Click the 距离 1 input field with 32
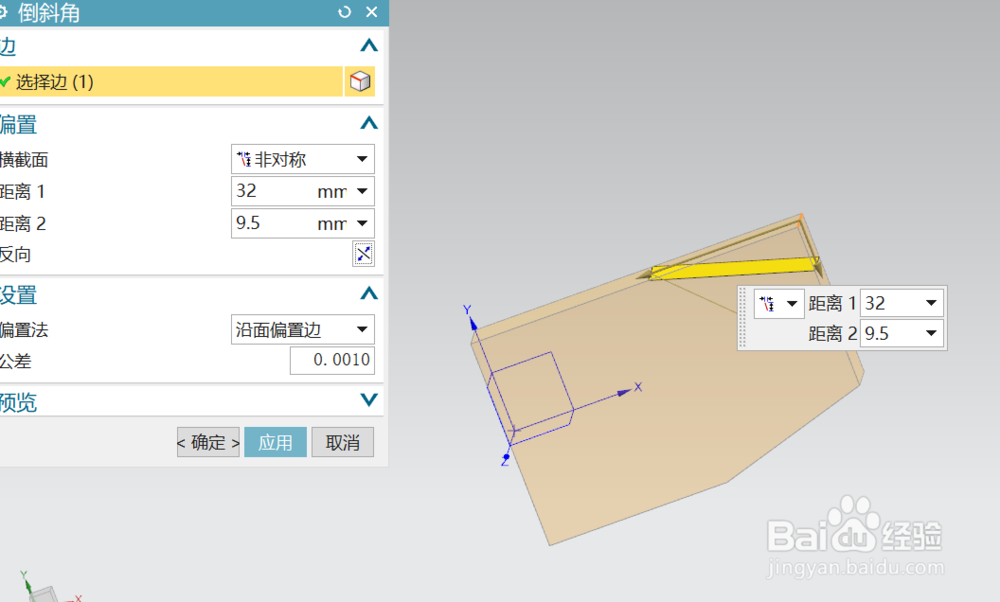Screen dimensions: 1000x602 [x=273, y=191]
